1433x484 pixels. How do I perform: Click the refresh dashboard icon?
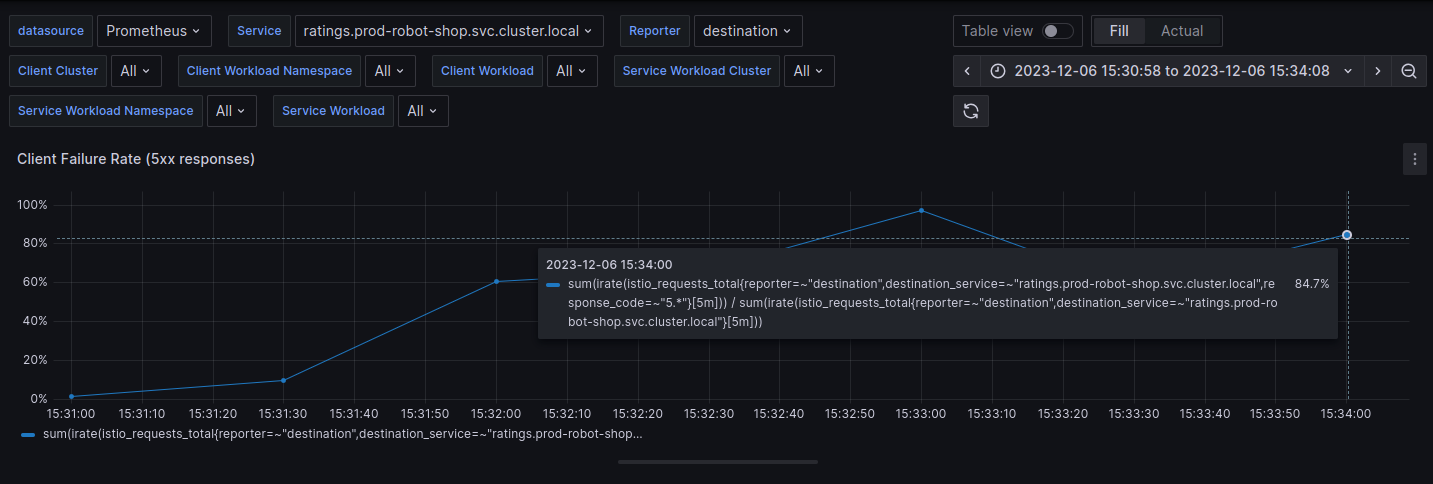(970, 111)
